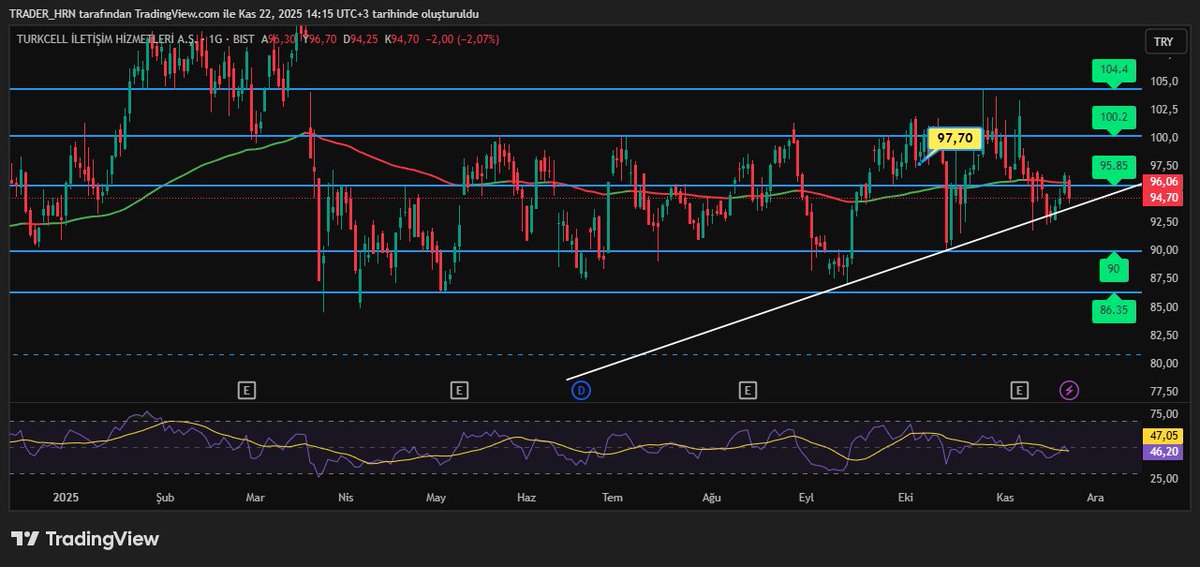The width and height of the screenshot is (1200, 567).
Task: Click the TRY currency button
Action: click(1163, 41)
